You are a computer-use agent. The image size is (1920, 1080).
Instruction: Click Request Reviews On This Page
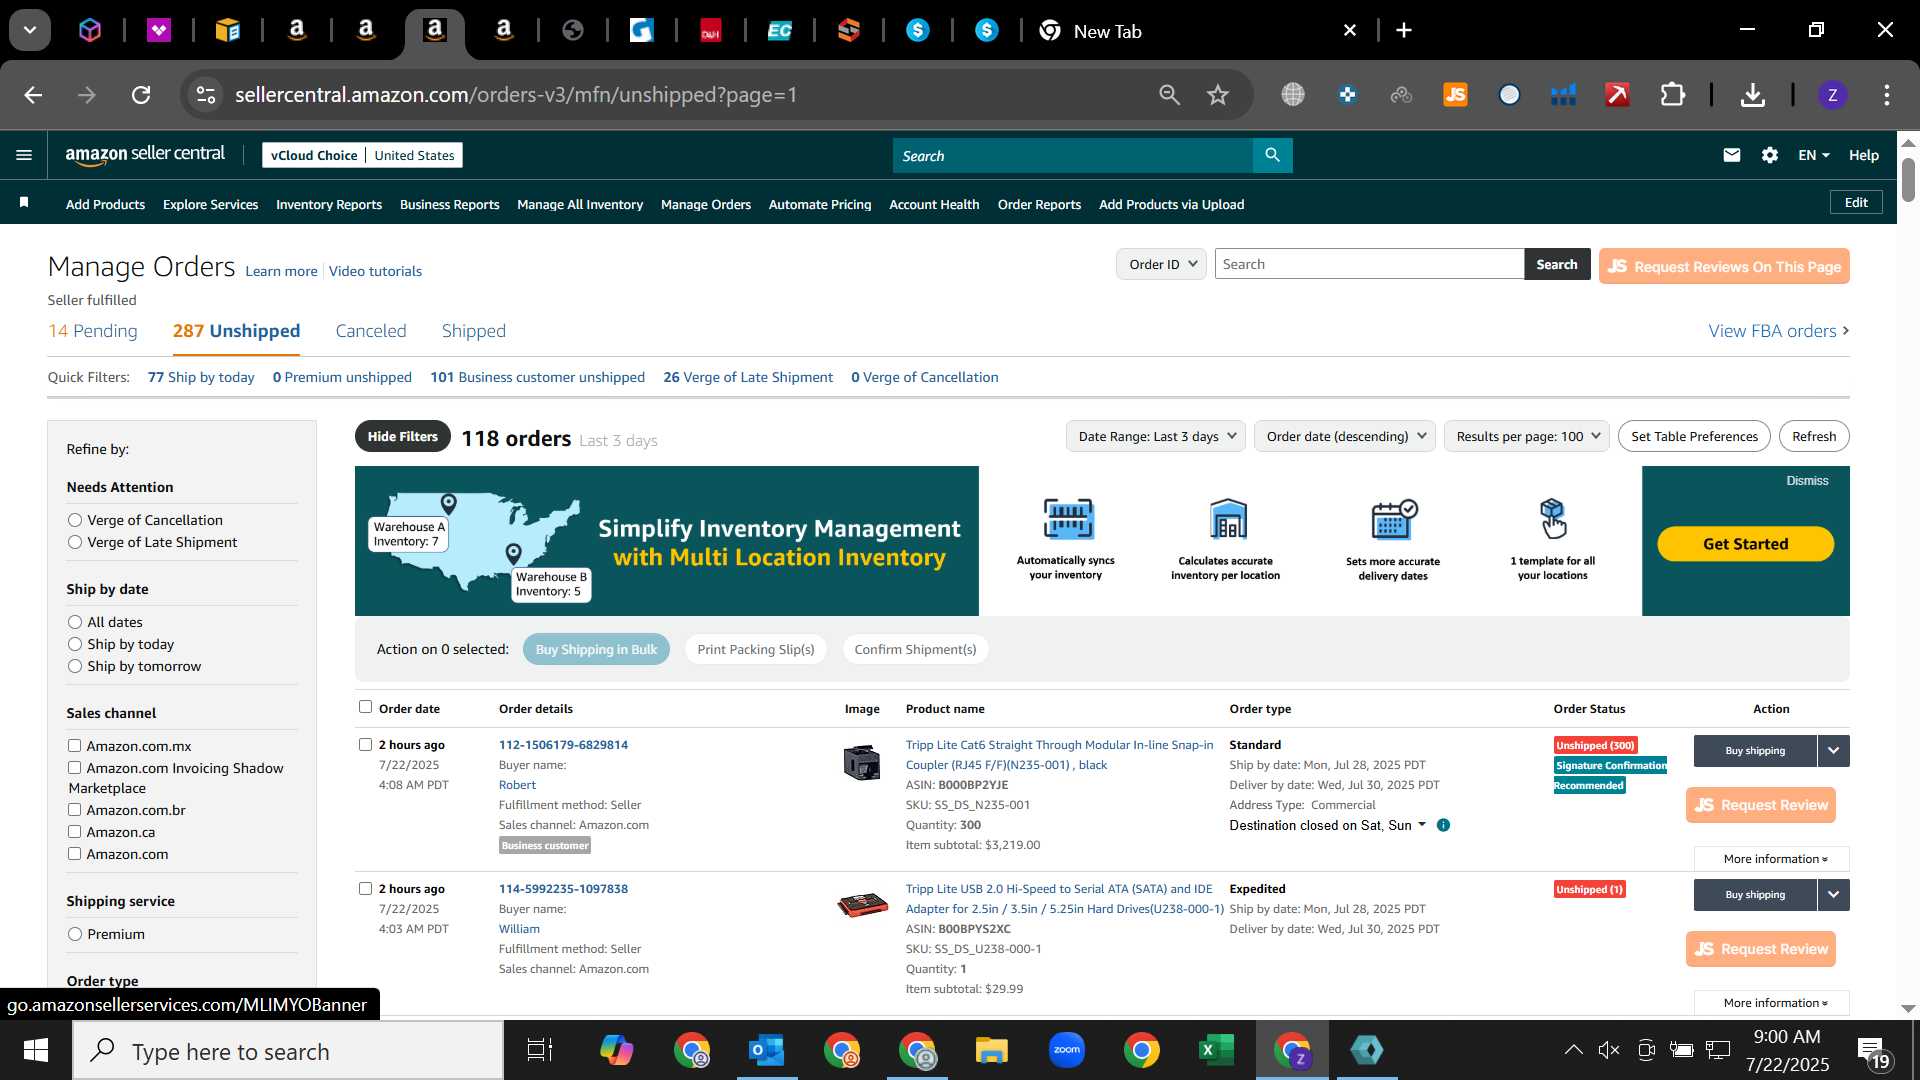click(1724, 266)
